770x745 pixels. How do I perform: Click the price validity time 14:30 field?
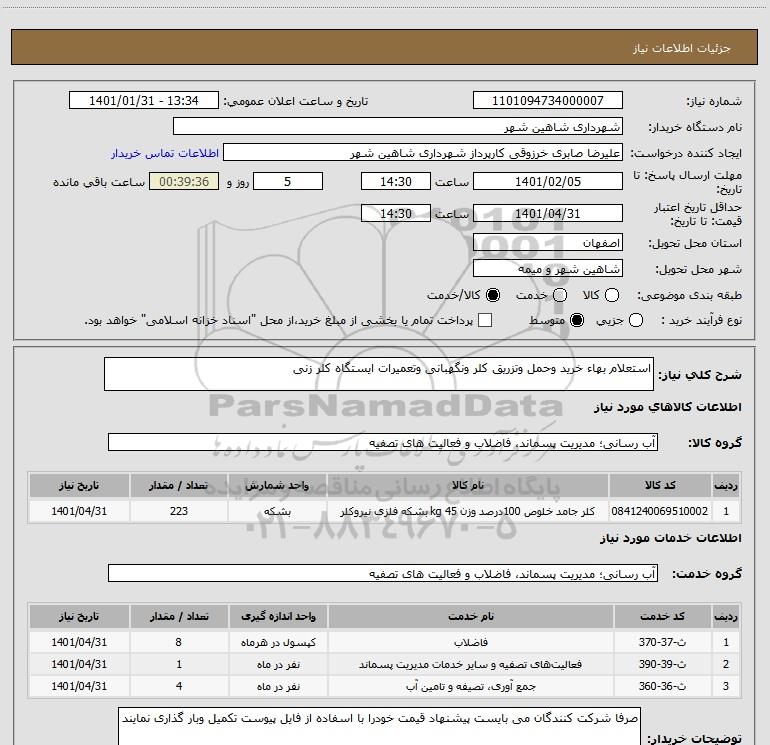(396, 213)
